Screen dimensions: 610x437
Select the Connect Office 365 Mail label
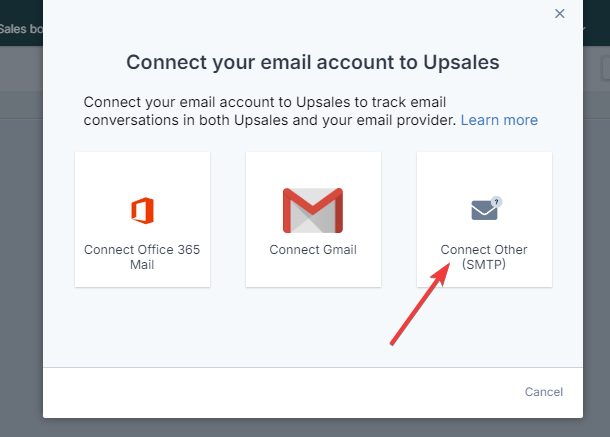[x=142, y=257]
